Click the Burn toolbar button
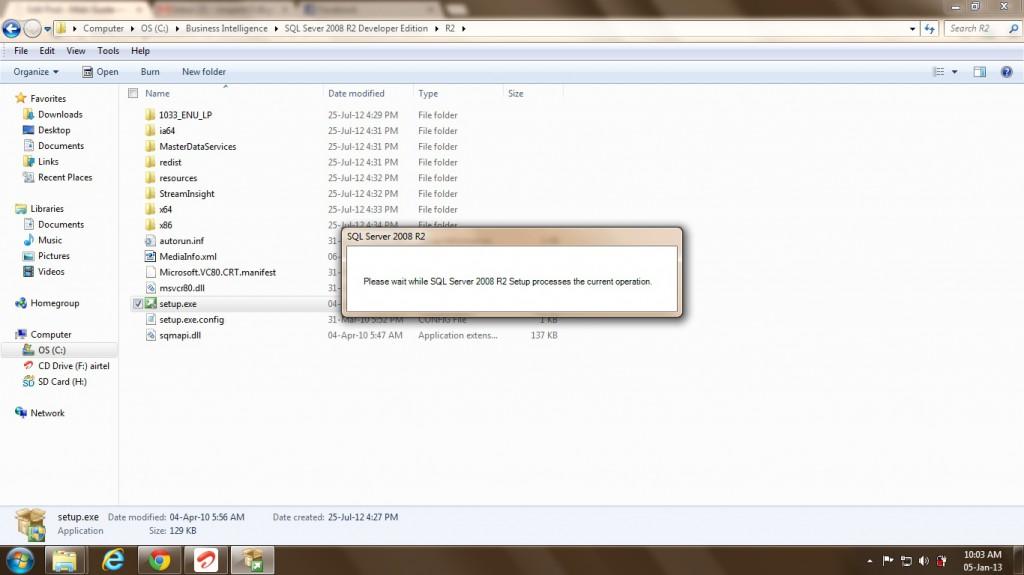This screenshot has height=575, width=1024. point(150,72)
